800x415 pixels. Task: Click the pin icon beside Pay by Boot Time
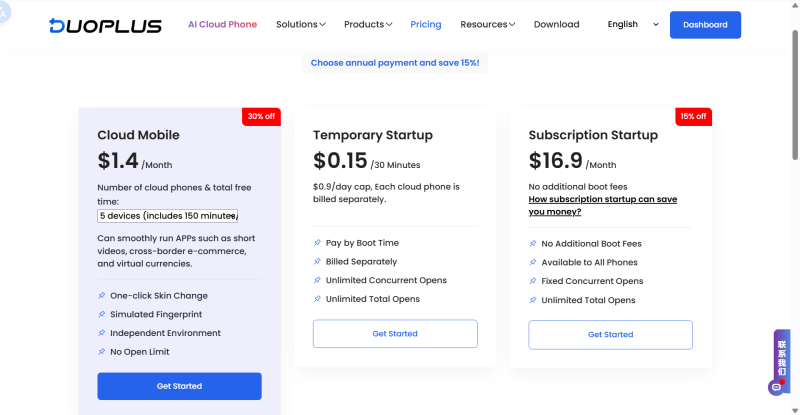(x=317, y=243)
